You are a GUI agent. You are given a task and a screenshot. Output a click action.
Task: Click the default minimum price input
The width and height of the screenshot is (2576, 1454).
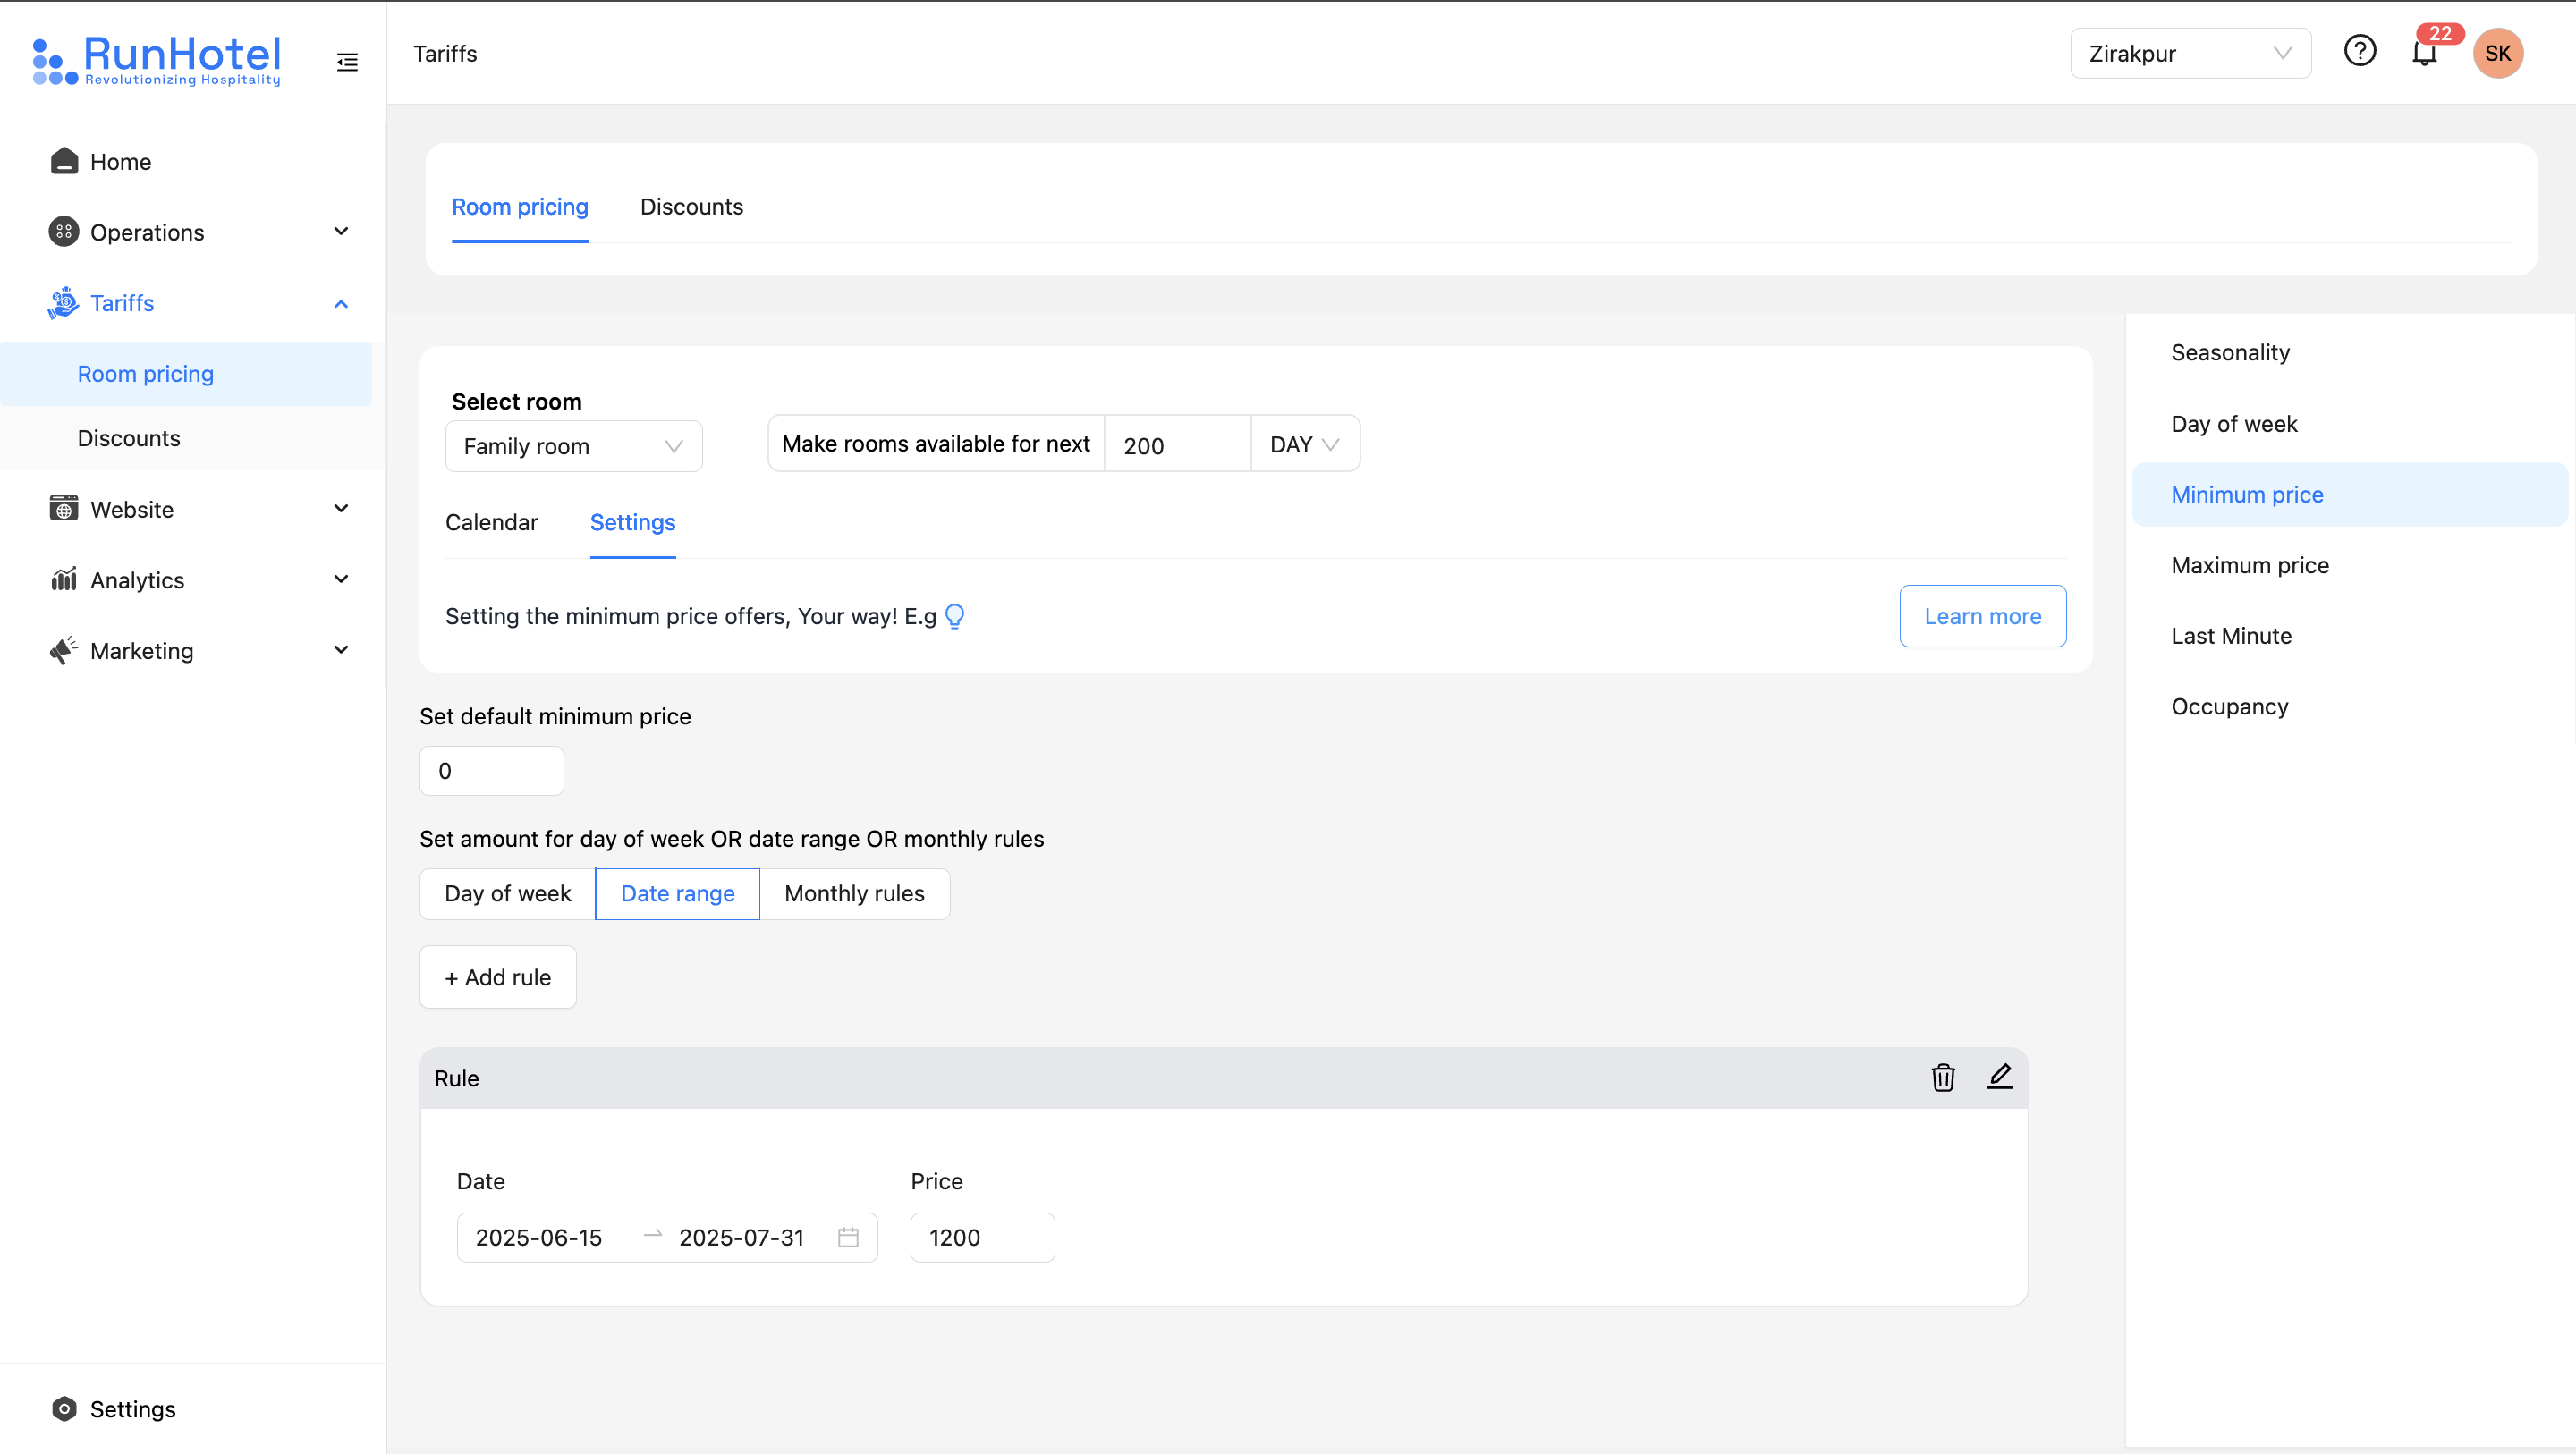point(492,771)
